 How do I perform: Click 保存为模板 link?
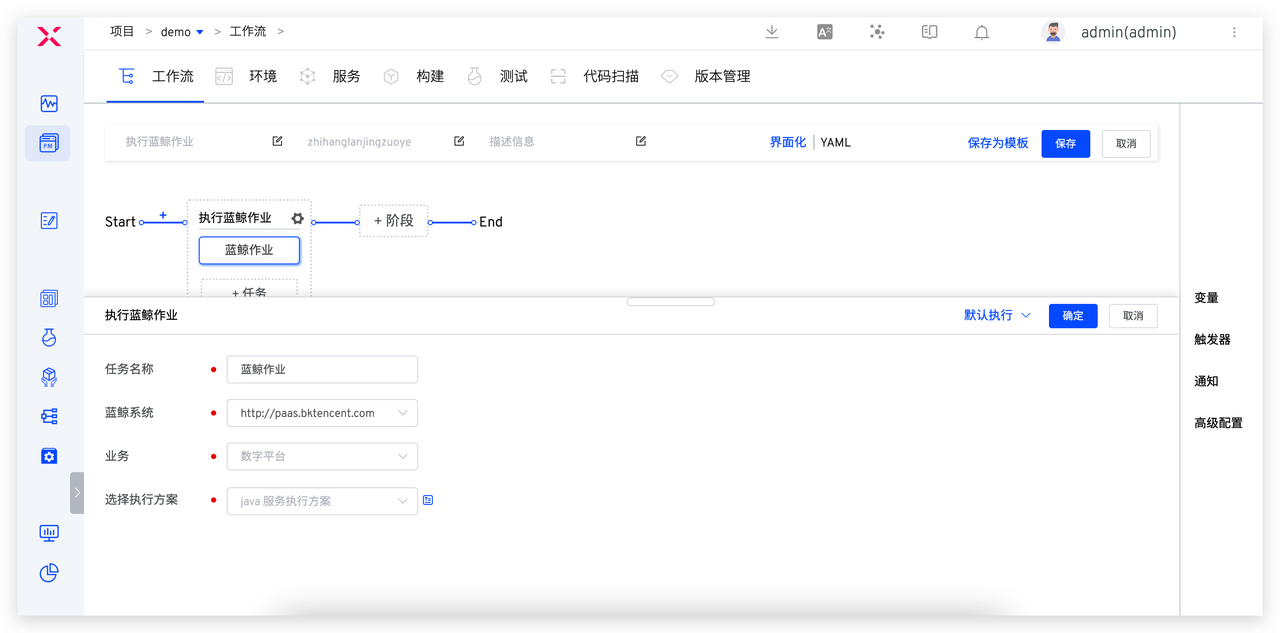click(998, 143)
